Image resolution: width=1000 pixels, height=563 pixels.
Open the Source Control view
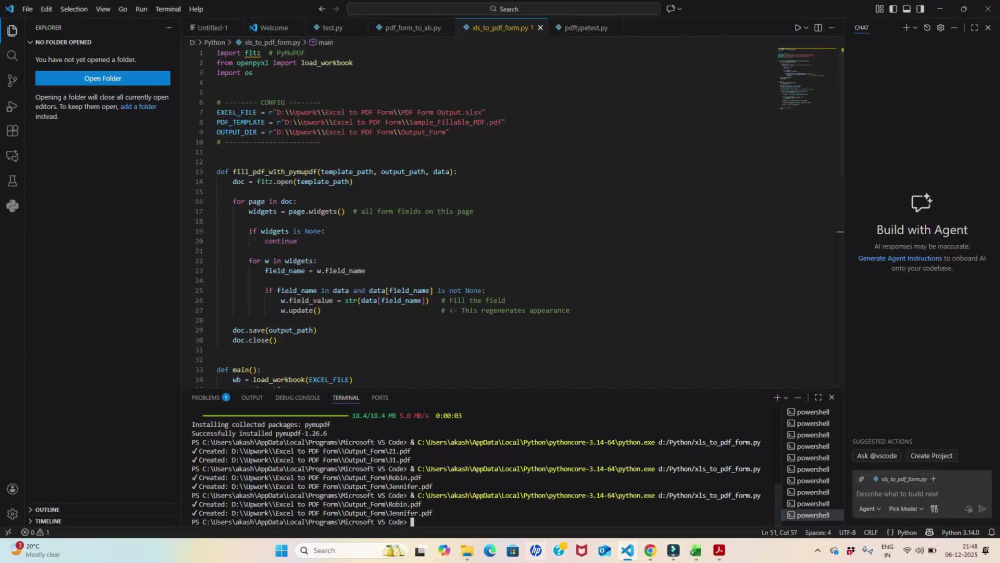[12, 81]
